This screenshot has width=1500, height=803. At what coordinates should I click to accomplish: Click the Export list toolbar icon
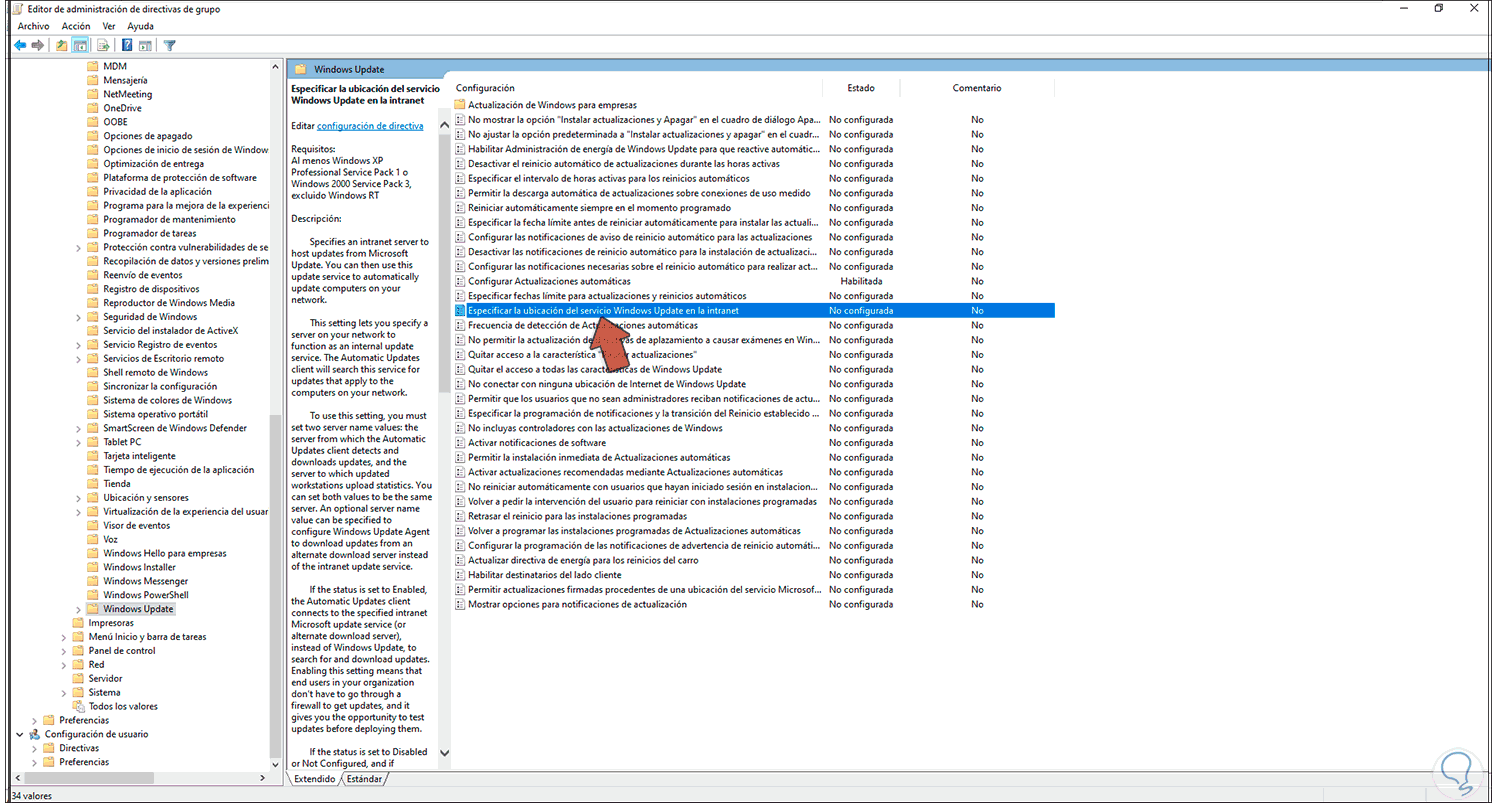tap(102, 45)
